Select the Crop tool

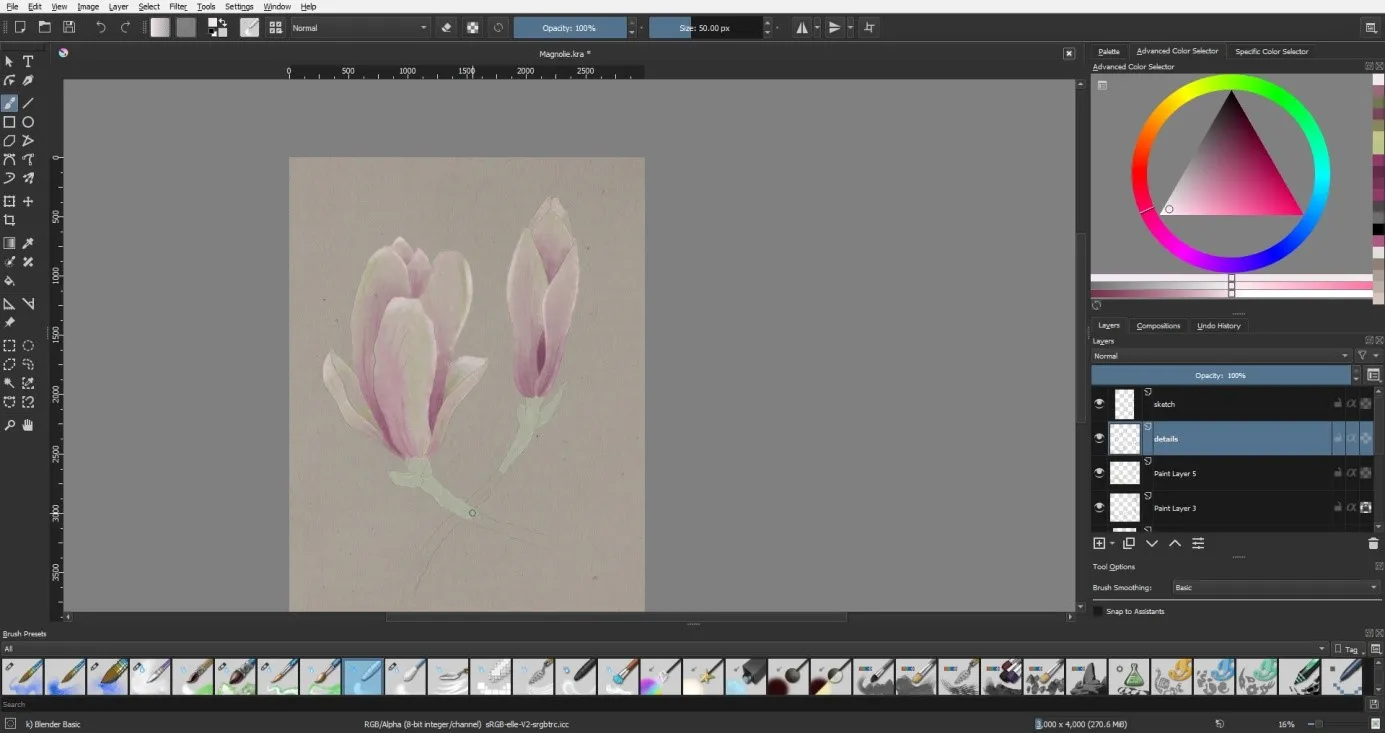[x=9, y=220]
